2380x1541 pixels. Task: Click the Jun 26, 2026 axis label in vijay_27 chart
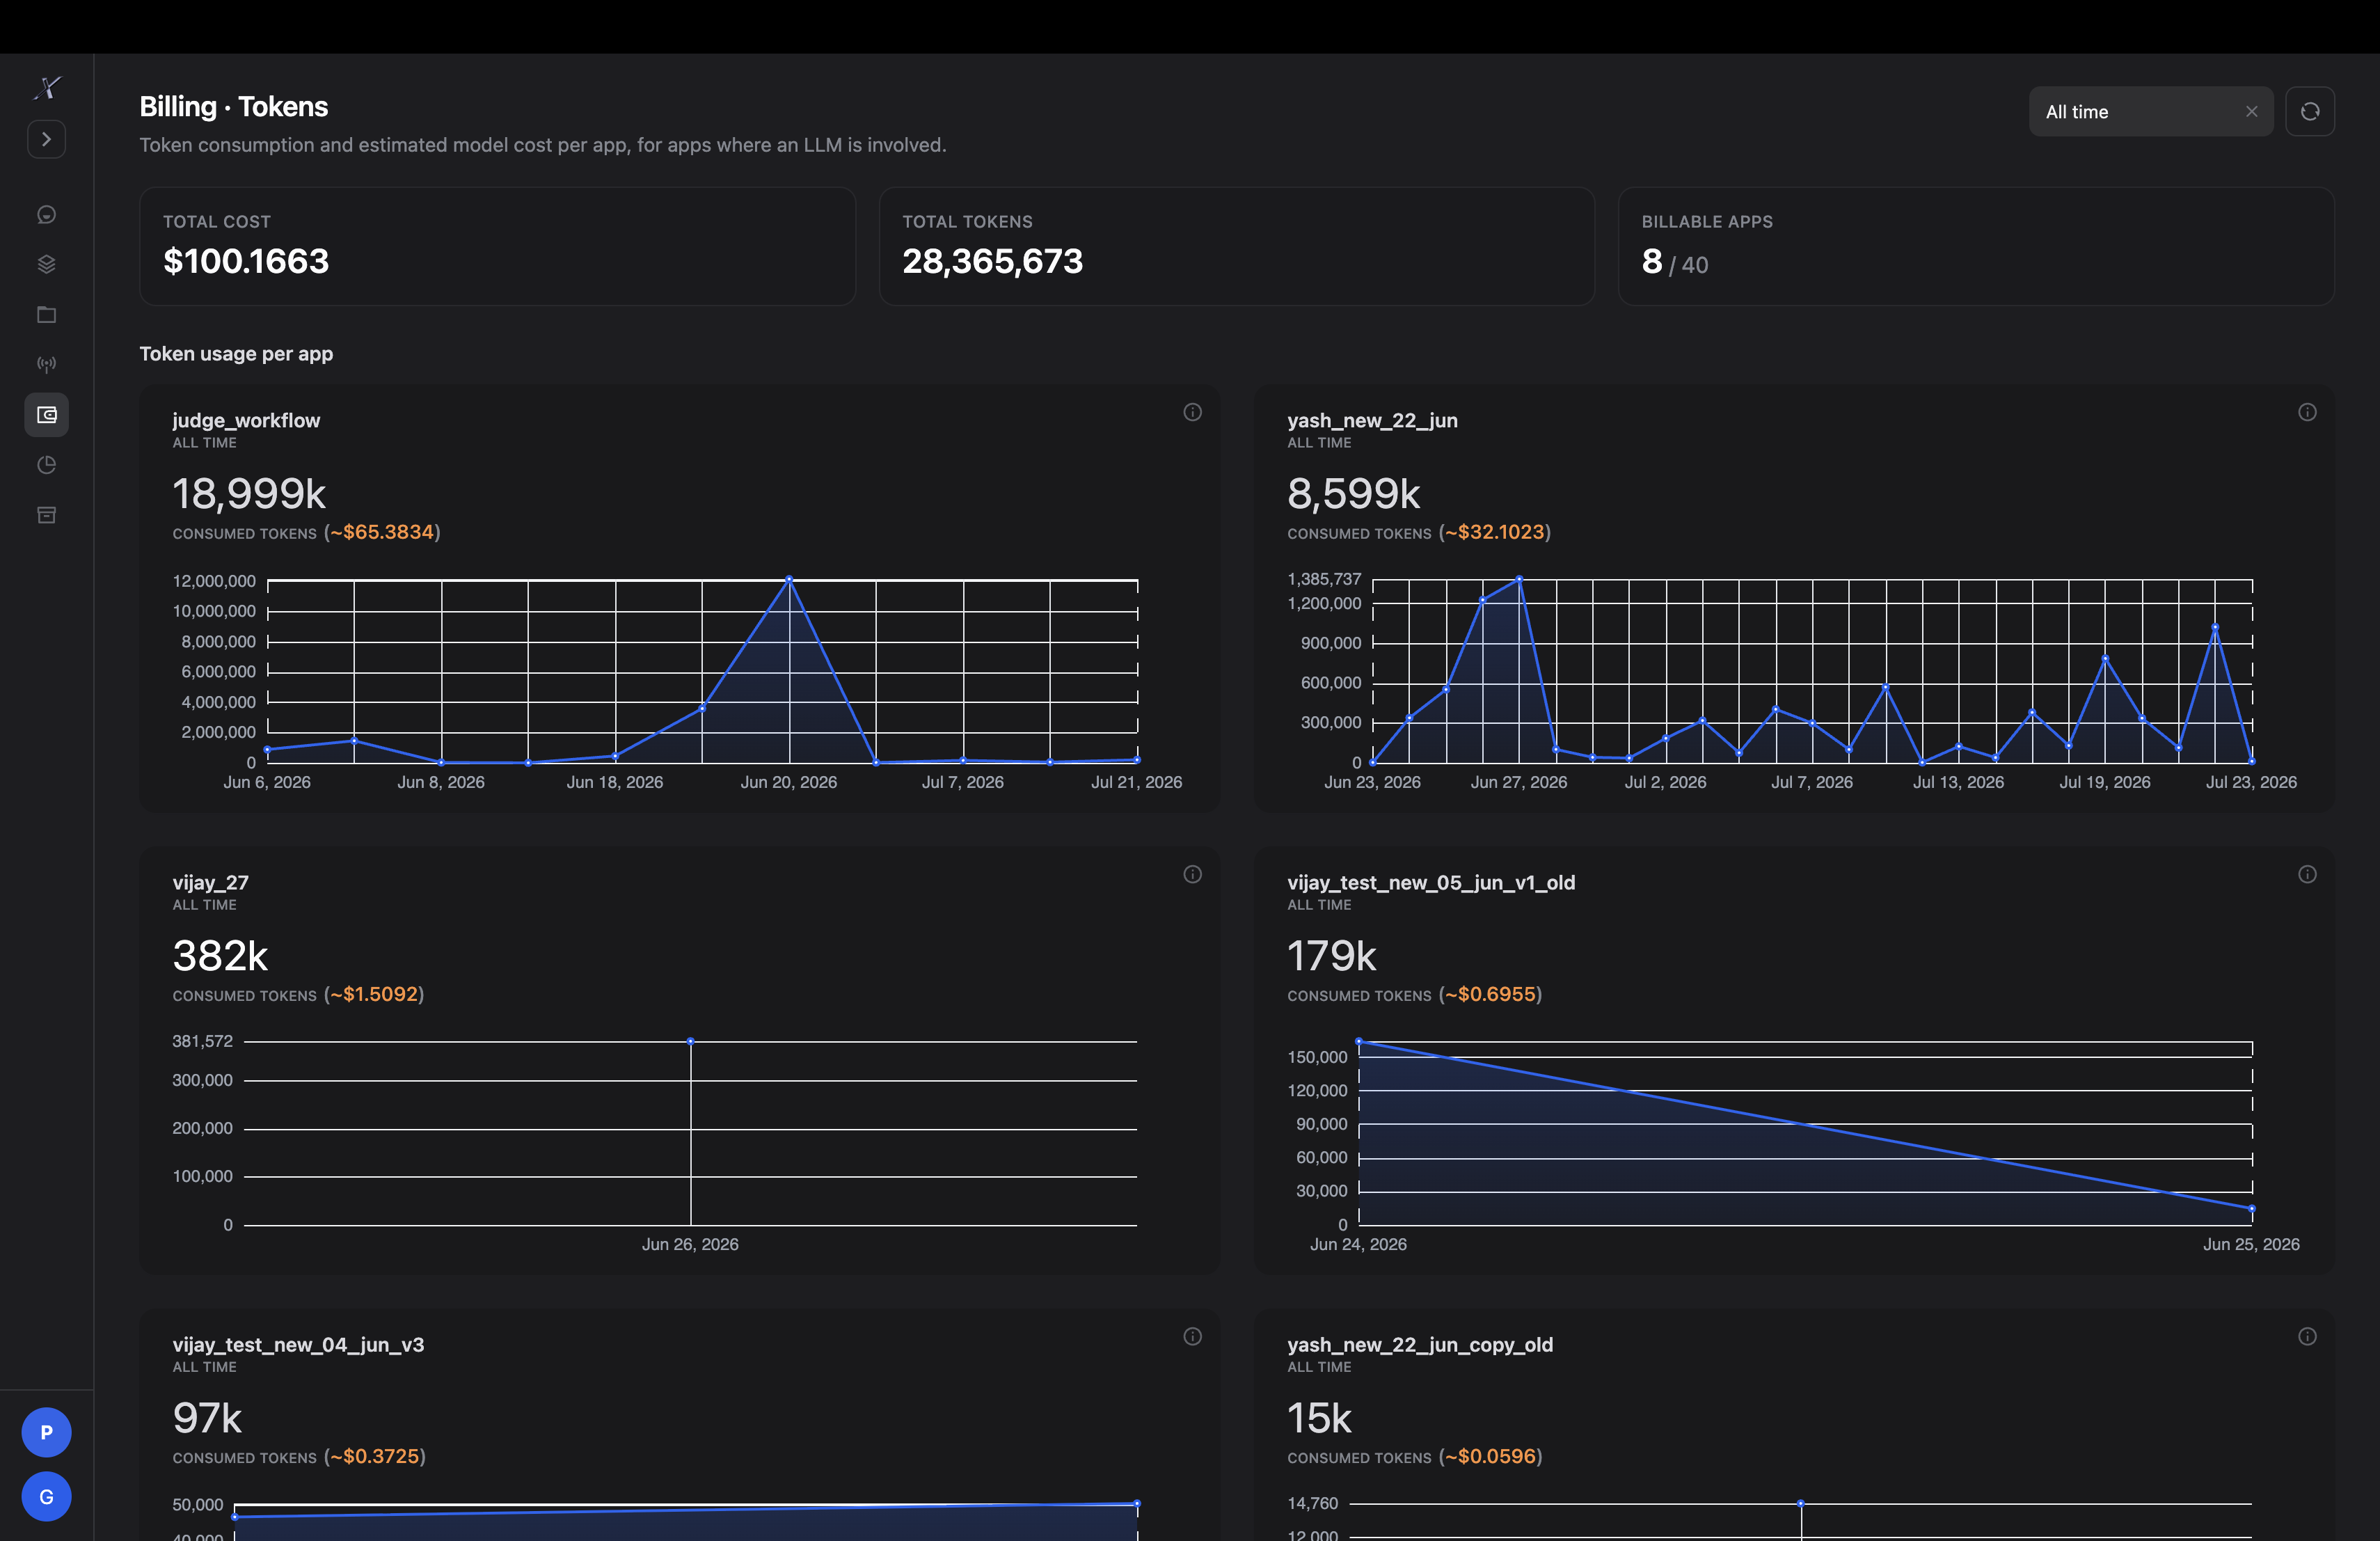[x=690, y=1244]
